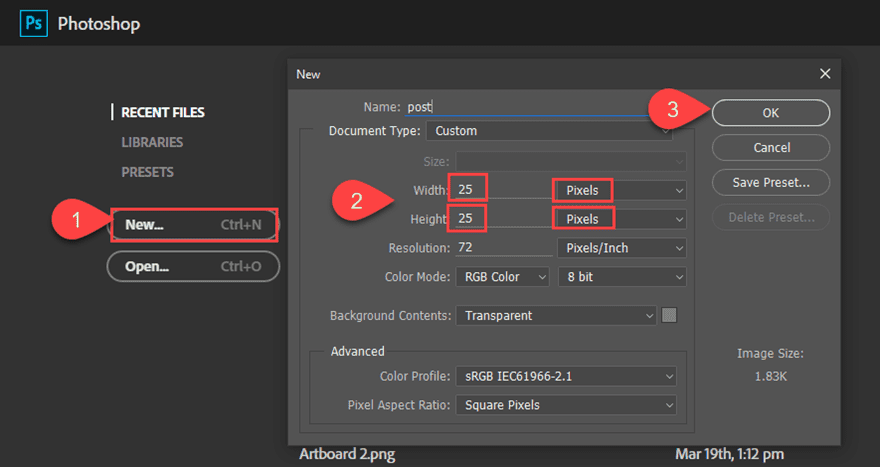Click the Image Size value 1.83K
Screen dimensions: 880x467
770,377
